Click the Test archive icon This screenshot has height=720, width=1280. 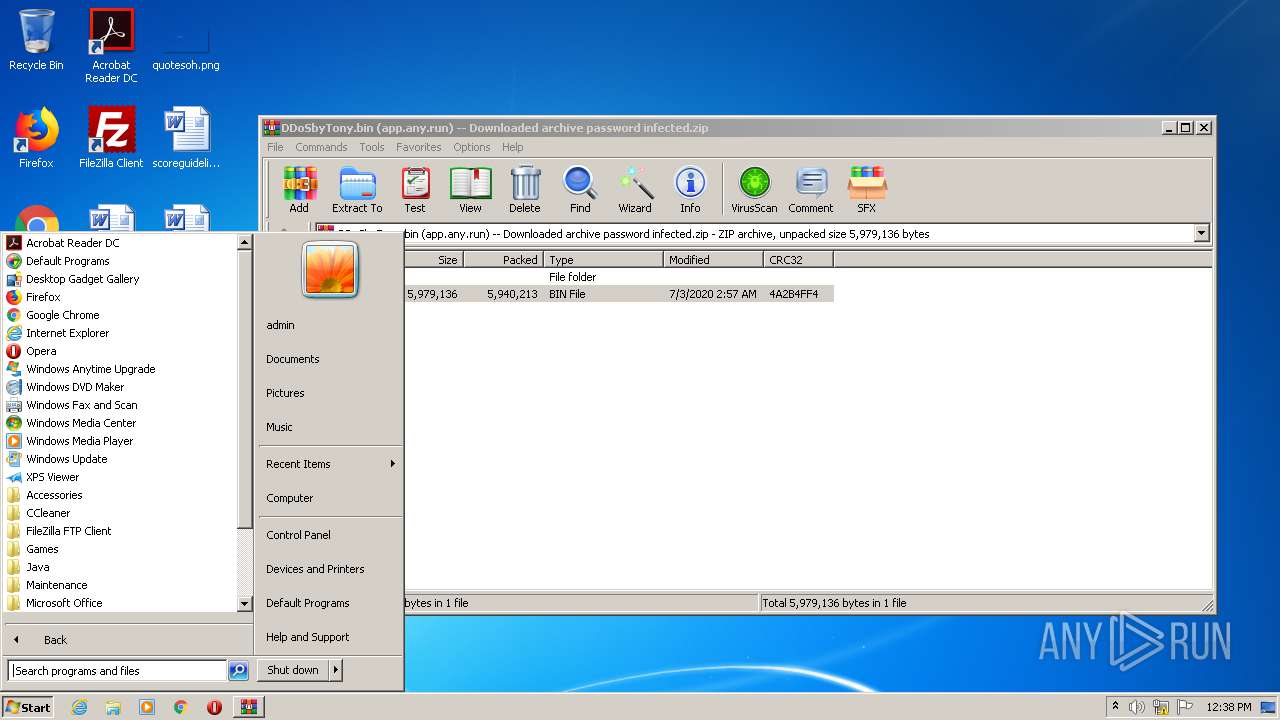(x=415, y=190)
